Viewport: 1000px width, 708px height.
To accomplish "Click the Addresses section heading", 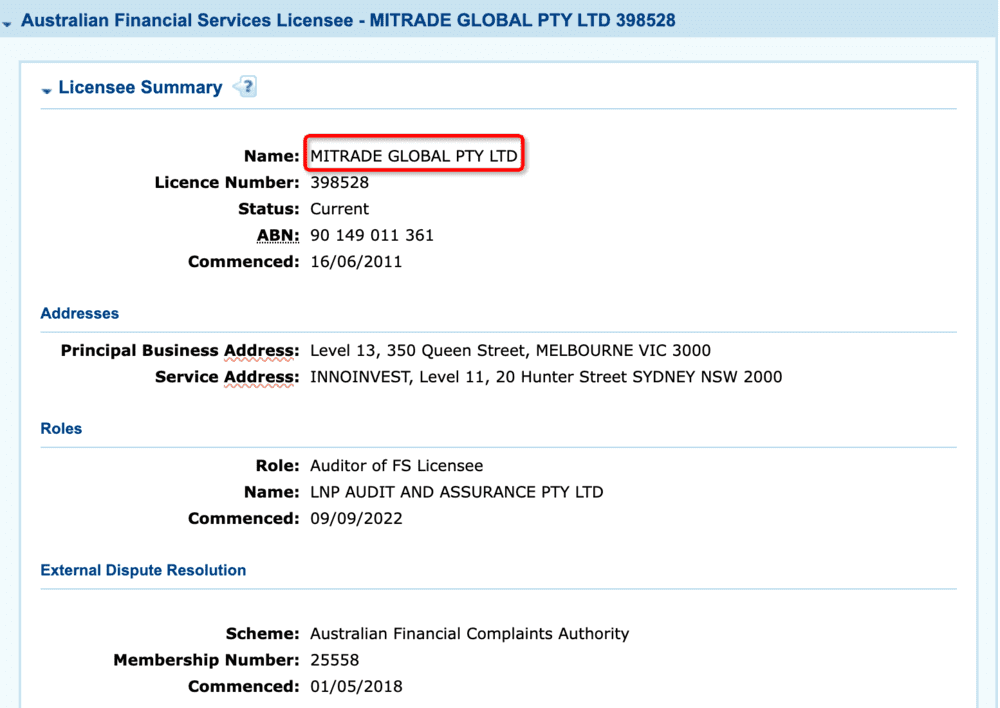I will tap(80, 313).
